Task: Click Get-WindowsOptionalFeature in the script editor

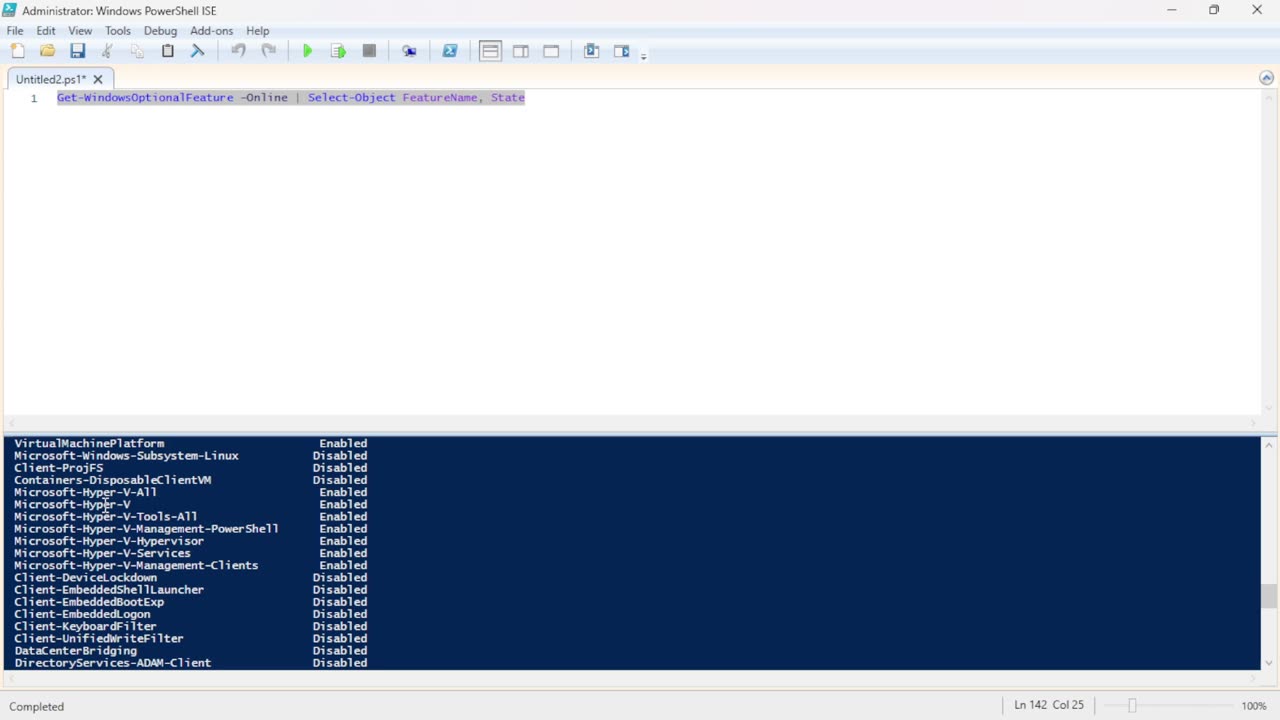Action: click(145, 97)
